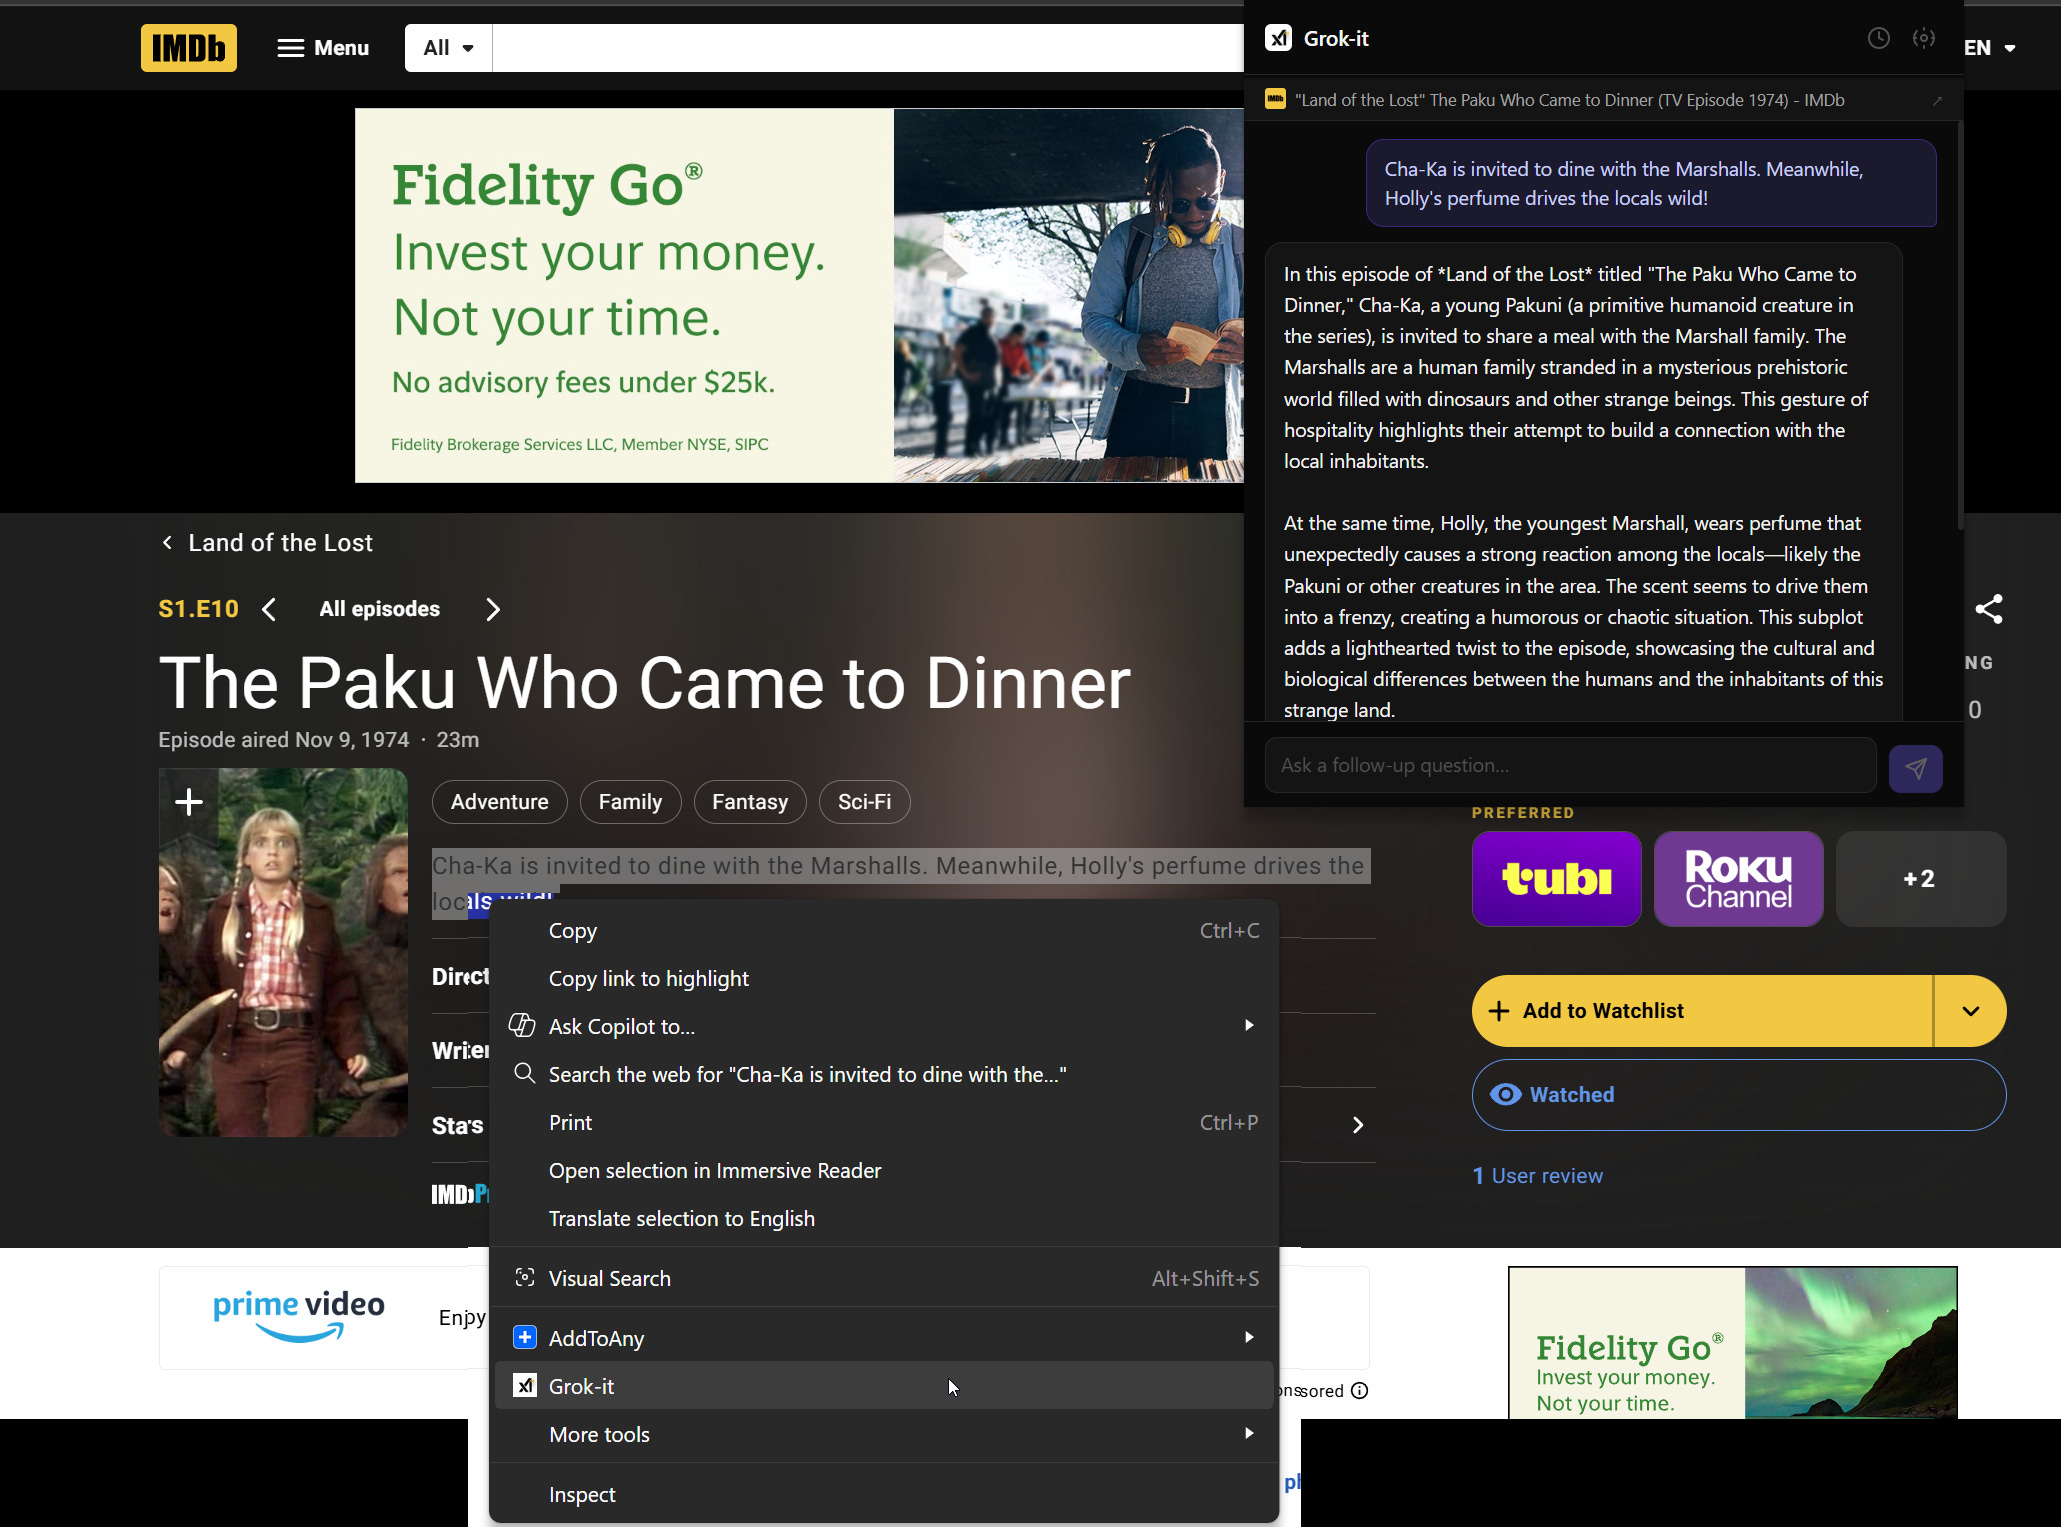The width and height of the screenshot is (2061, 1527).
Task: Click the IMDb logo home icon
Action: 188,47
